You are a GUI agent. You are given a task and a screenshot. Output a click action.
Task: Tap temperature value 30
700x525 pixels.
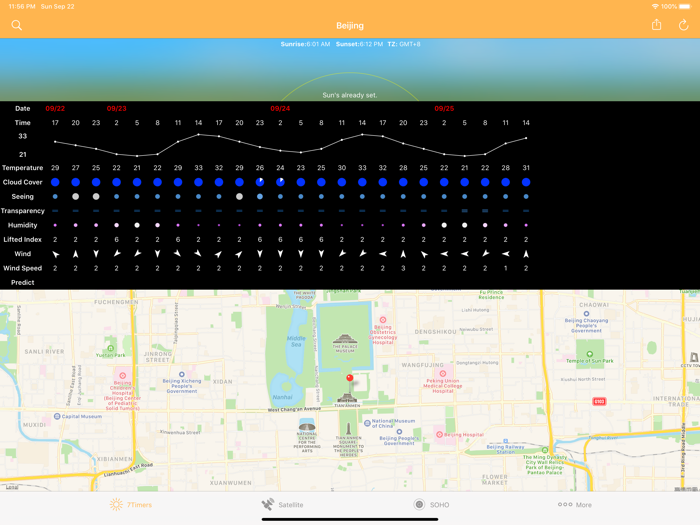click(342, 168)
